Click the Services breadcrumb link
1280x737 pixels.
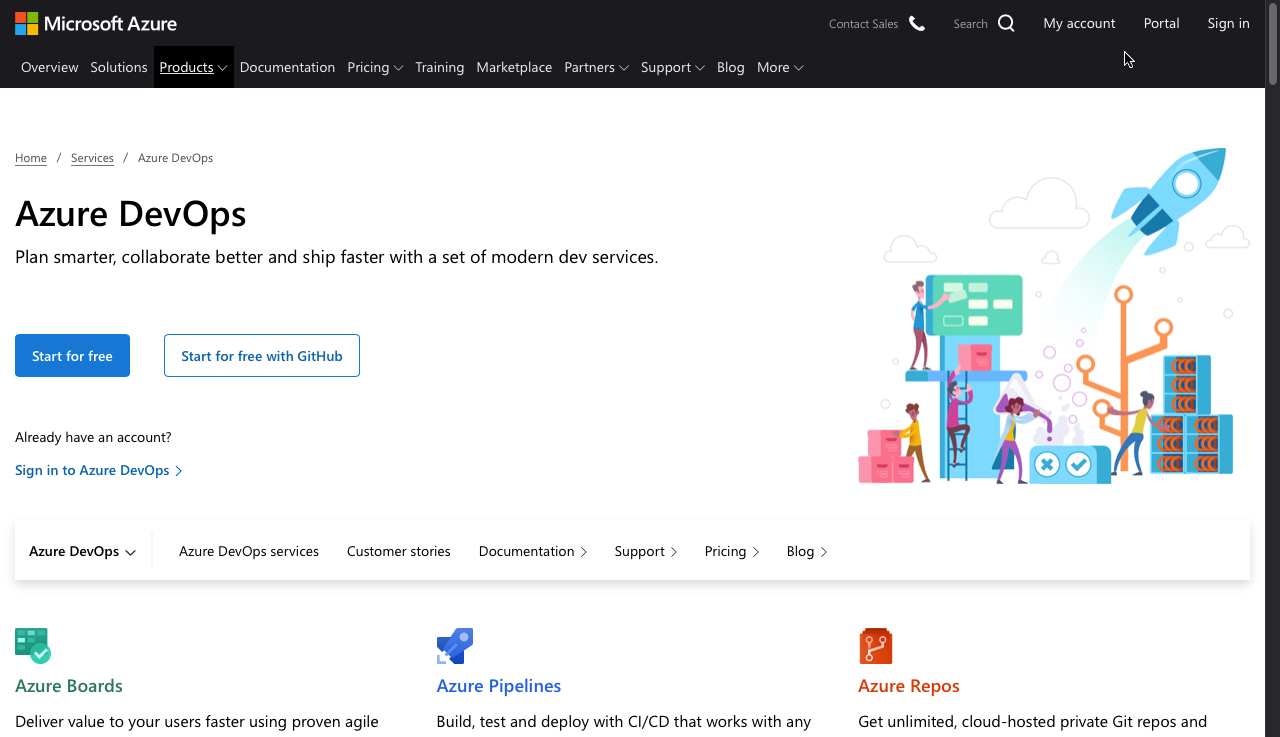(x=92, y=158)
